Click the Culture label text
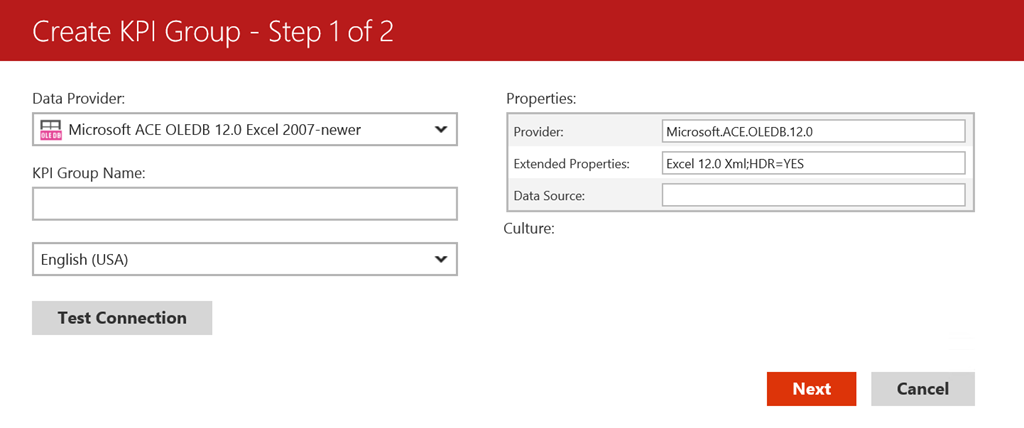The height and width of the screenshot is (428, 1024). tap(529, 229)
